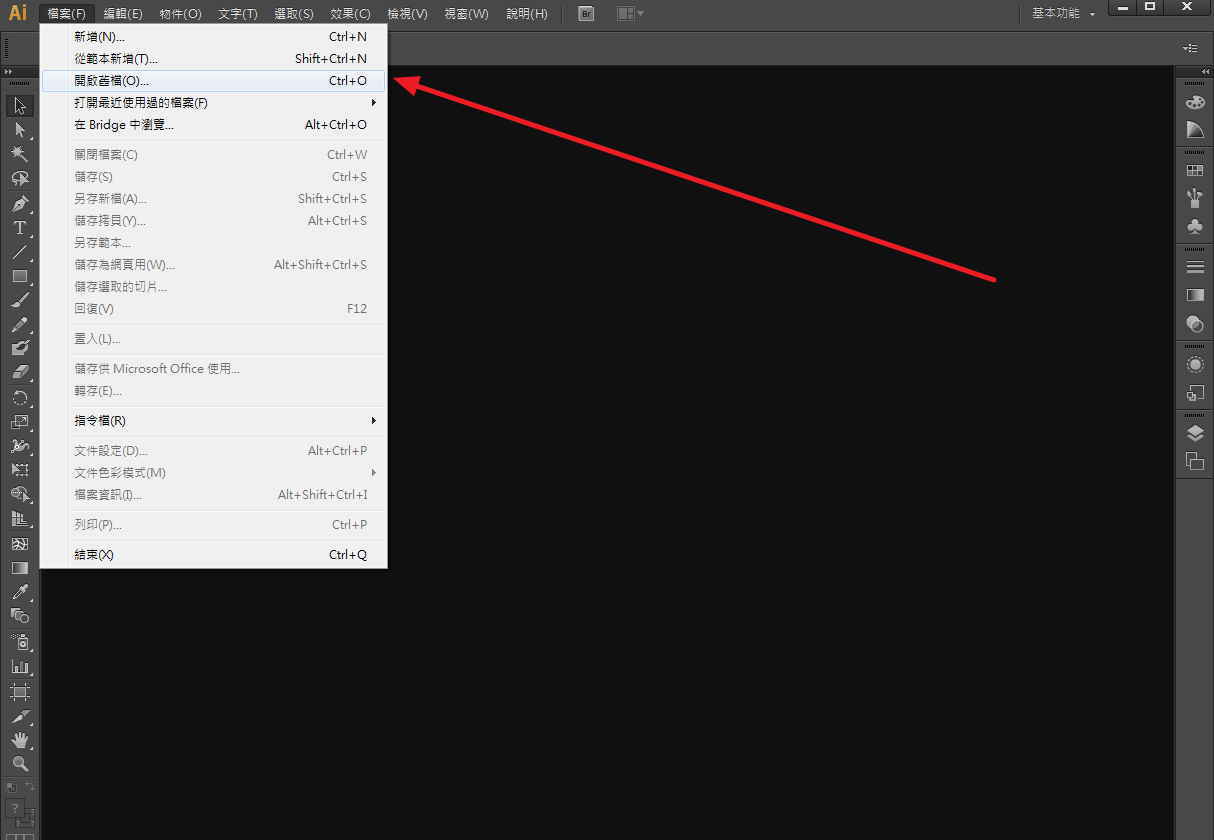Open the Appearance panel icon

[x=1195, y=364]
